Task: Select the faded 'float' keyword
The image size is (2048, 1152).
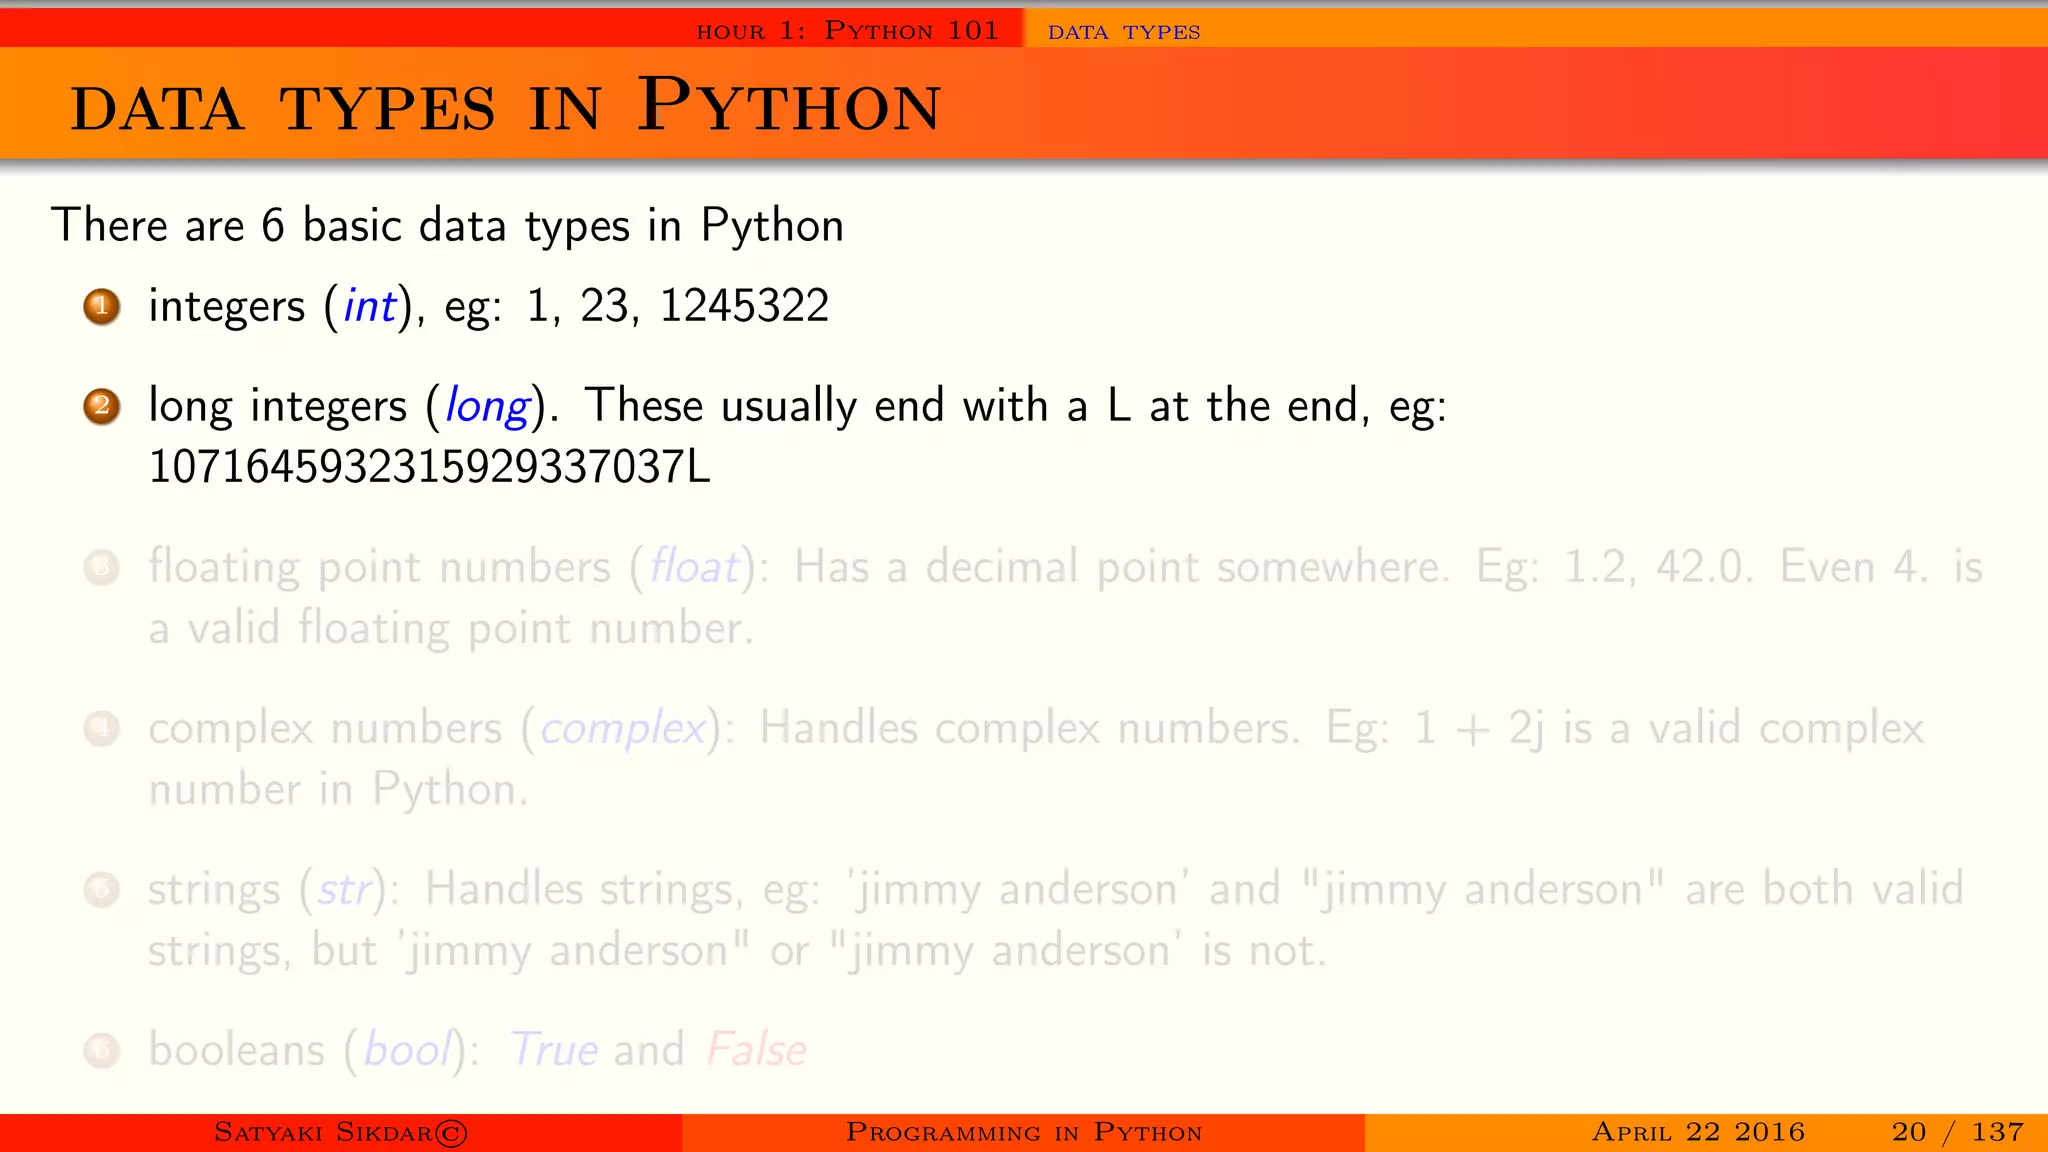Action: (x=694, y=567)
